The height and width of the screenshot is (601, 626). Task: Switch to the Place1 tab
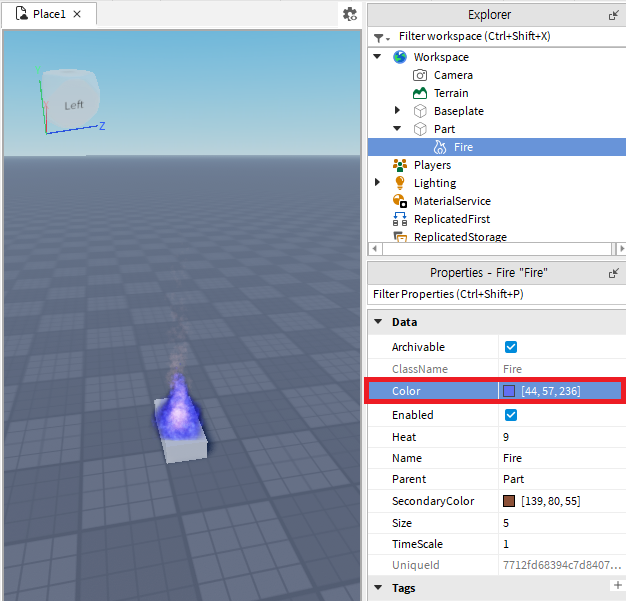pos(49,14)
